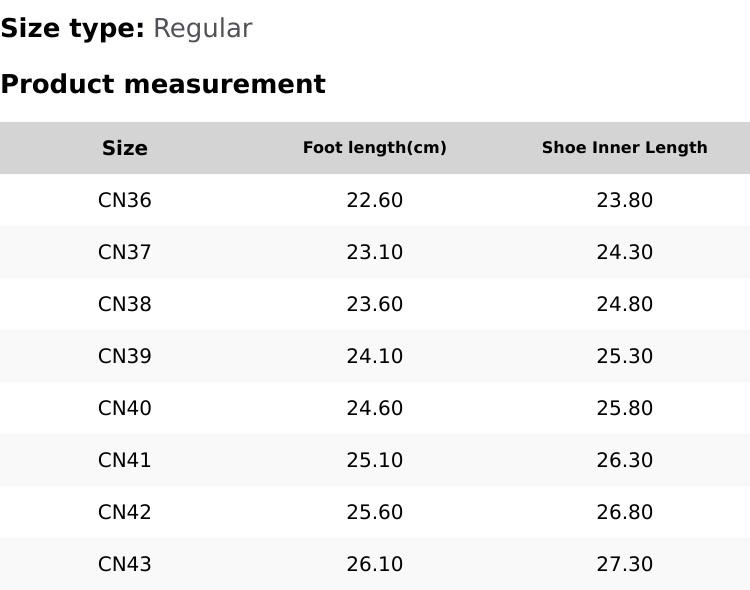750x590 pixels.
Task: Choose the CN42 size cell
Action: tap(125, 512)
